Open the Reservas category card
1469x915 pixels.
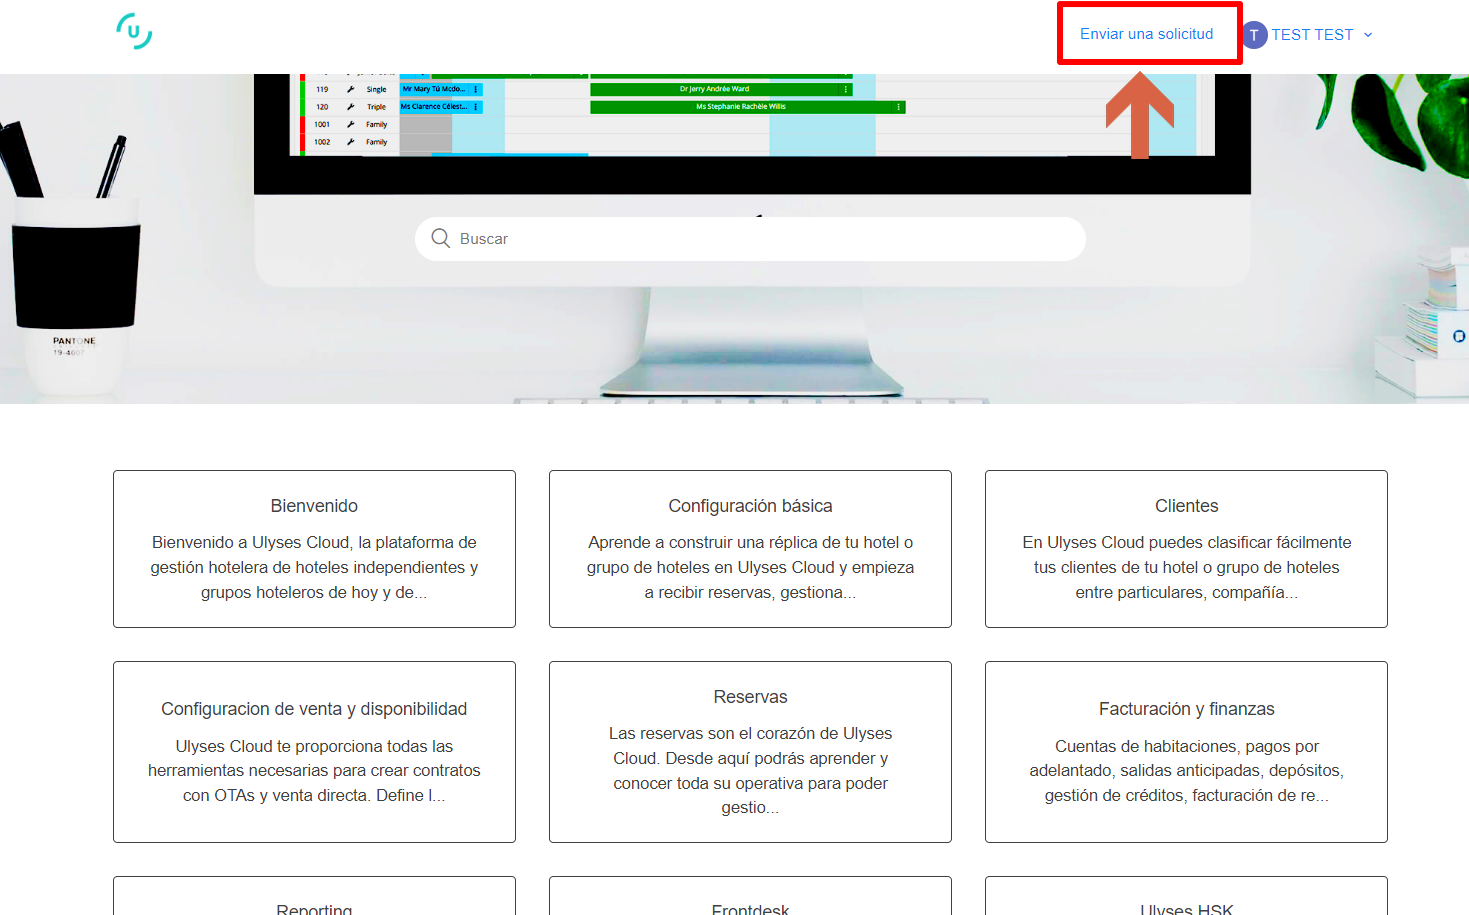pyautogui.click(x=750, y=752)
